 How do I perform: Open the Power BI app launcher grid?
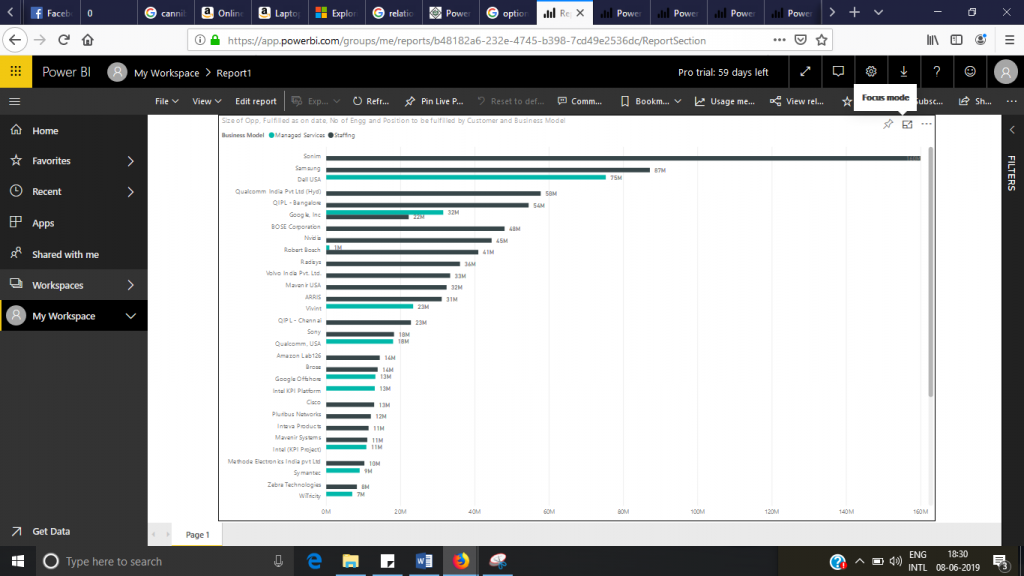point(16,72)
